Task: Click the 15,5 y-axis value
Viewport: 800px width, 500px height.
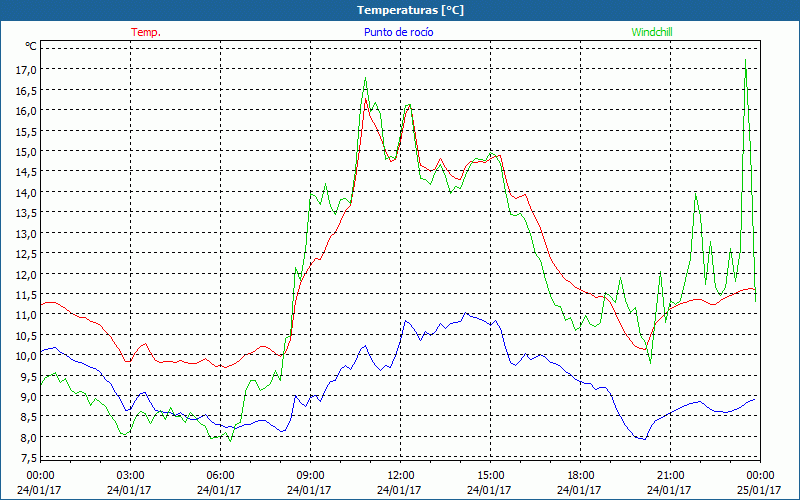Action: (27, 131)
